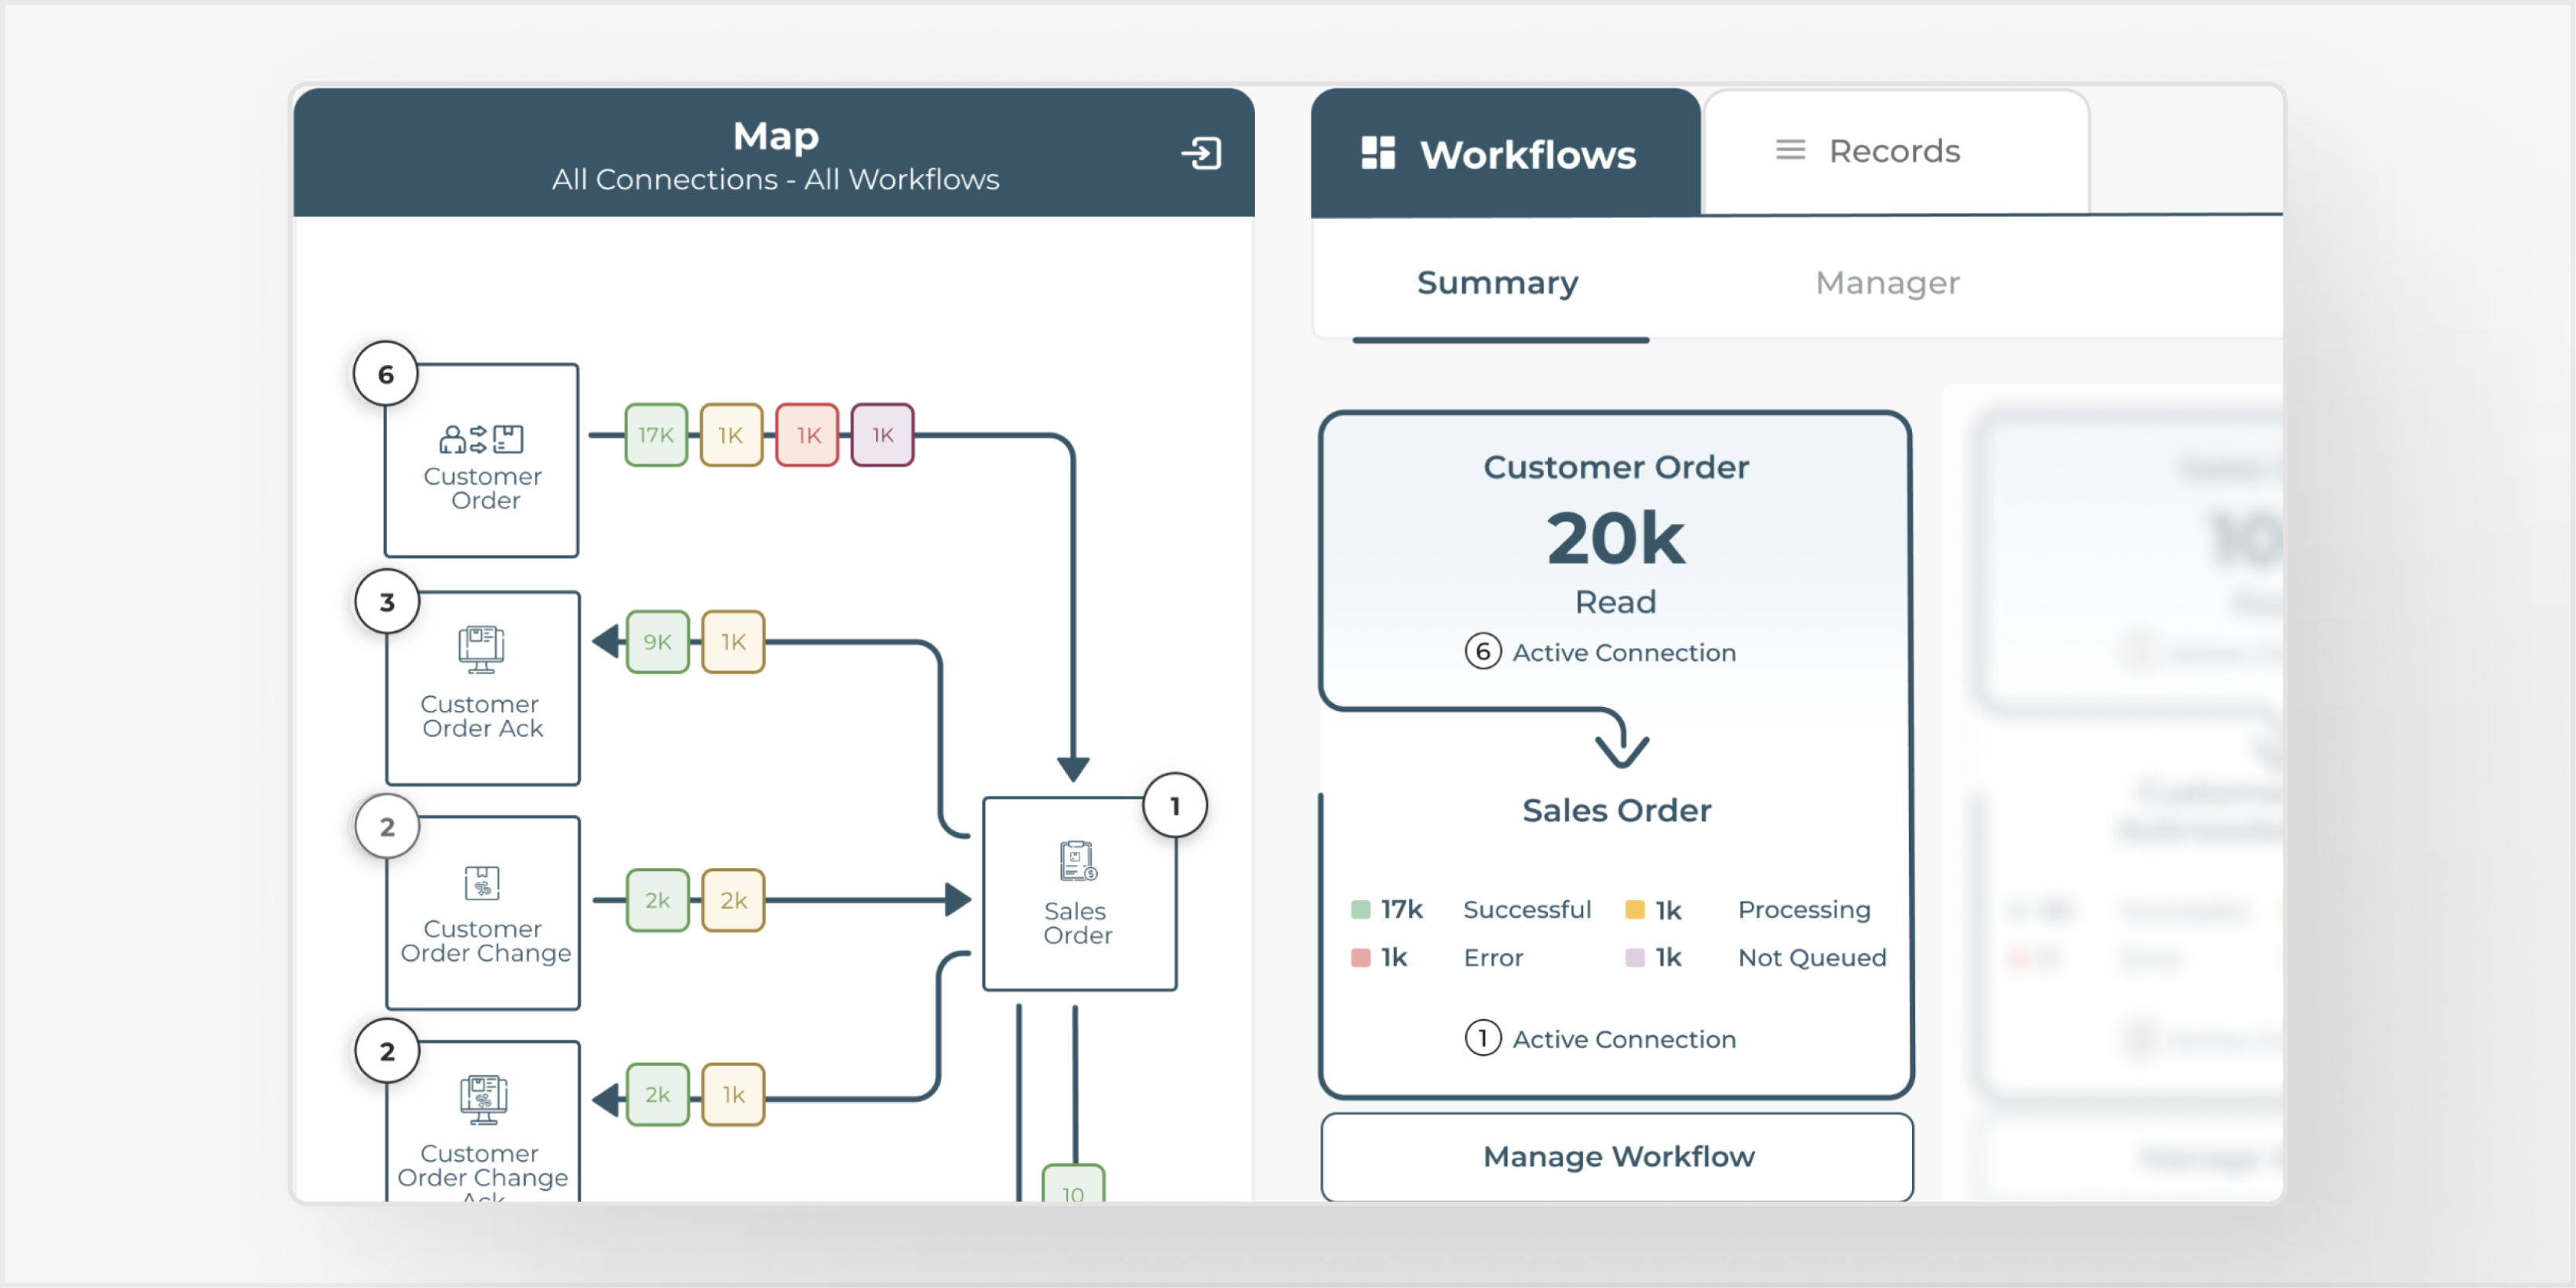This screenshot has height=1288, width=2576.
Task: Click the 1k Error legend entry
Action: click(1437, 957)
